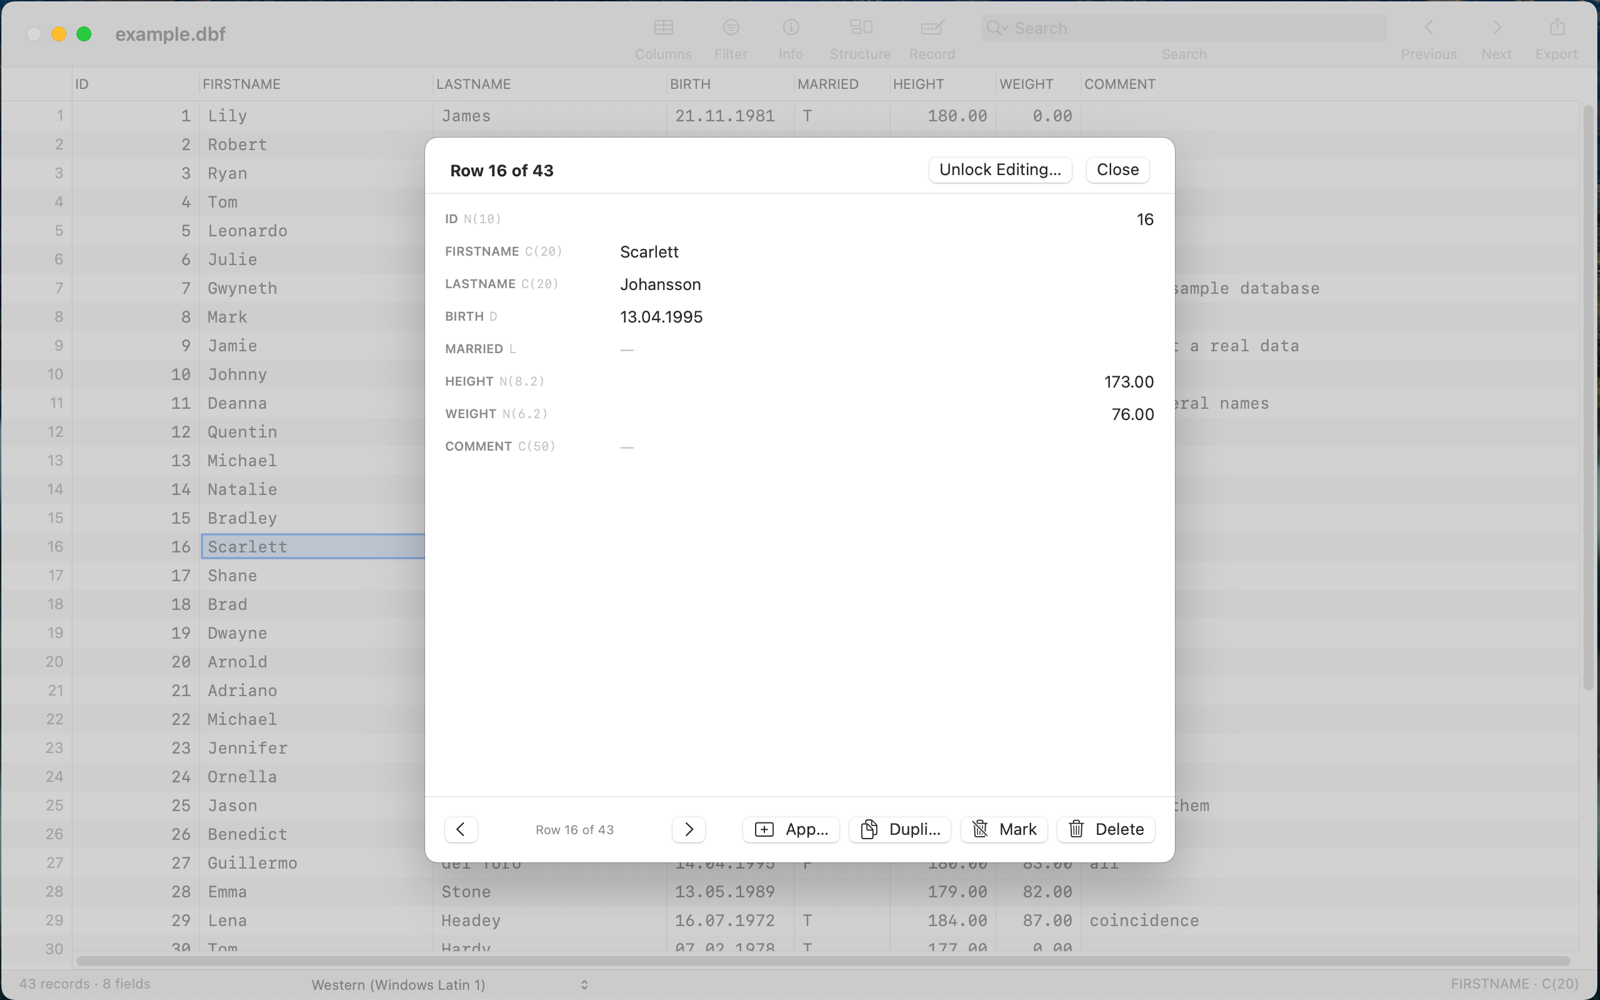Click the FIRSTNAME column header

pos(315,84)
